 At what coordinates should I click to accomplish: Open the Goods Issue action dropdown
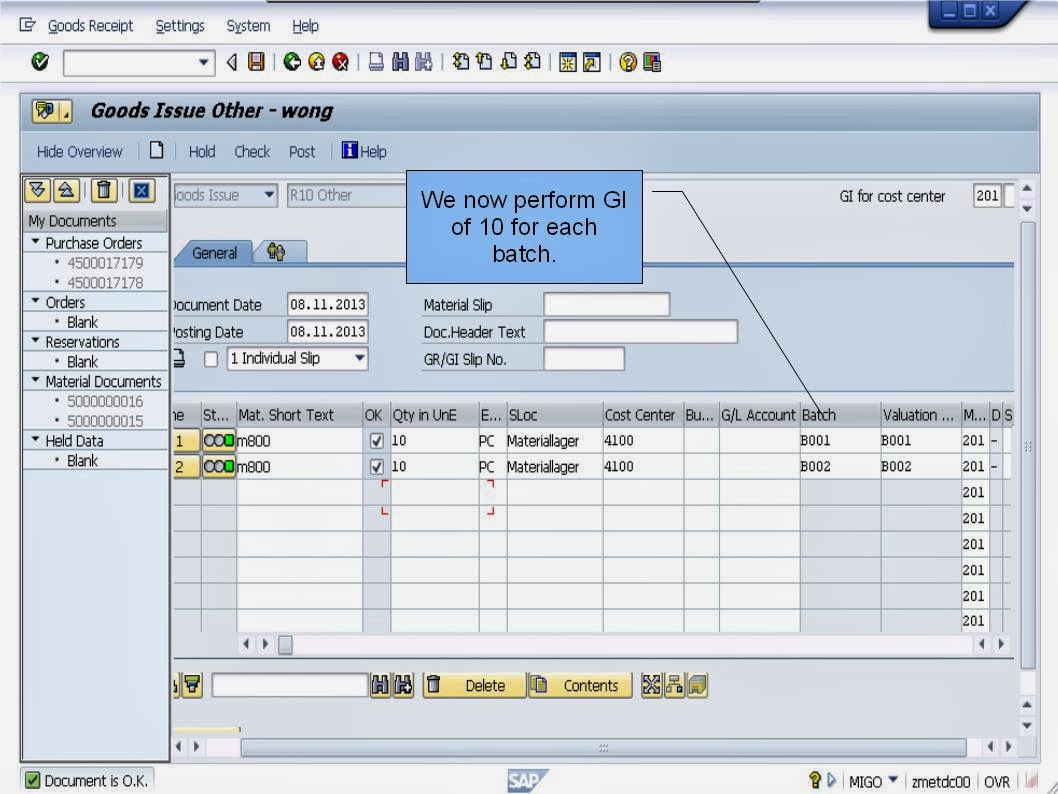[x=269, y=195]
